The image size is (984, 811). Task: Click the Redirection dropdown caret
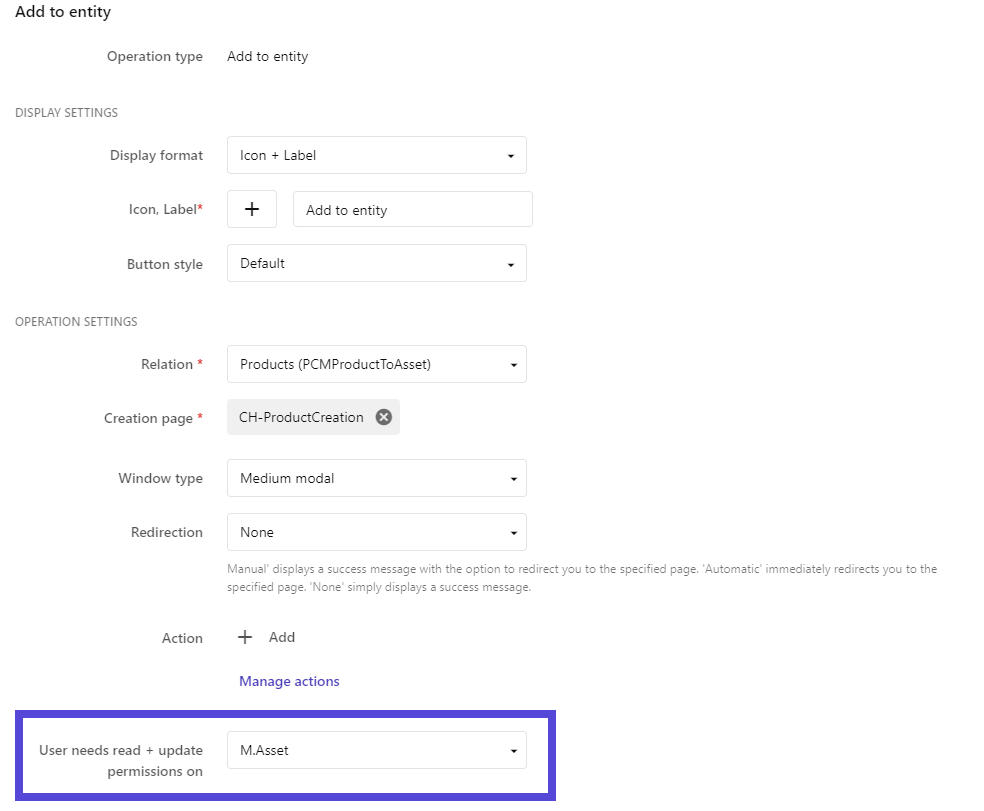(514, 532)
